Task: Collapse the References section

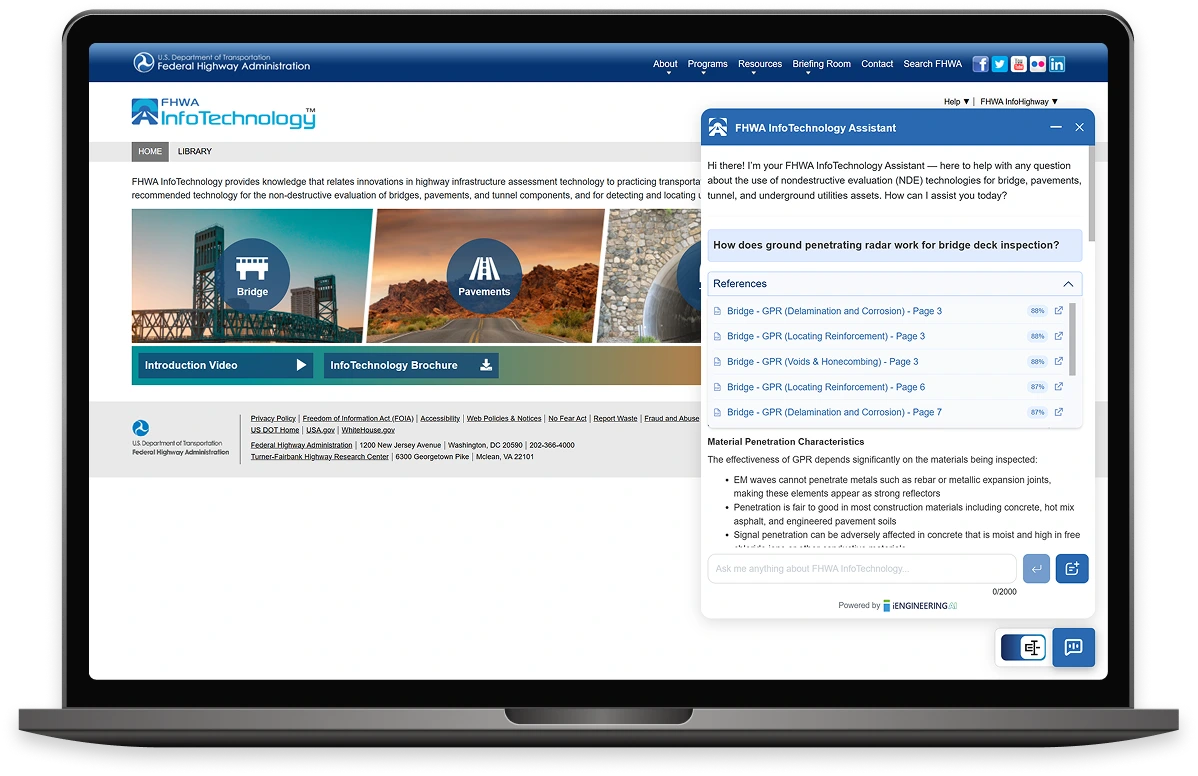Action: pos(1068,284)
